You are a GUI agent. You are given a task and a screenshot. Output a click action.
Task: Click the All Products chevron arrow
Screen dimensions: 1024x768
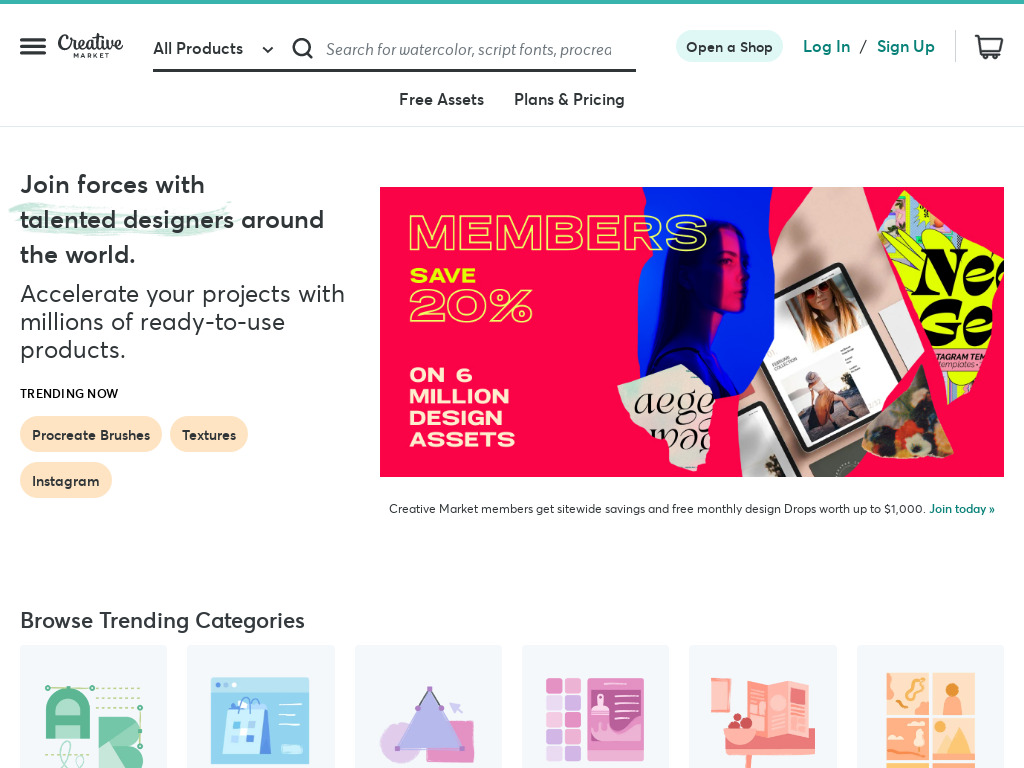(268, 50)
